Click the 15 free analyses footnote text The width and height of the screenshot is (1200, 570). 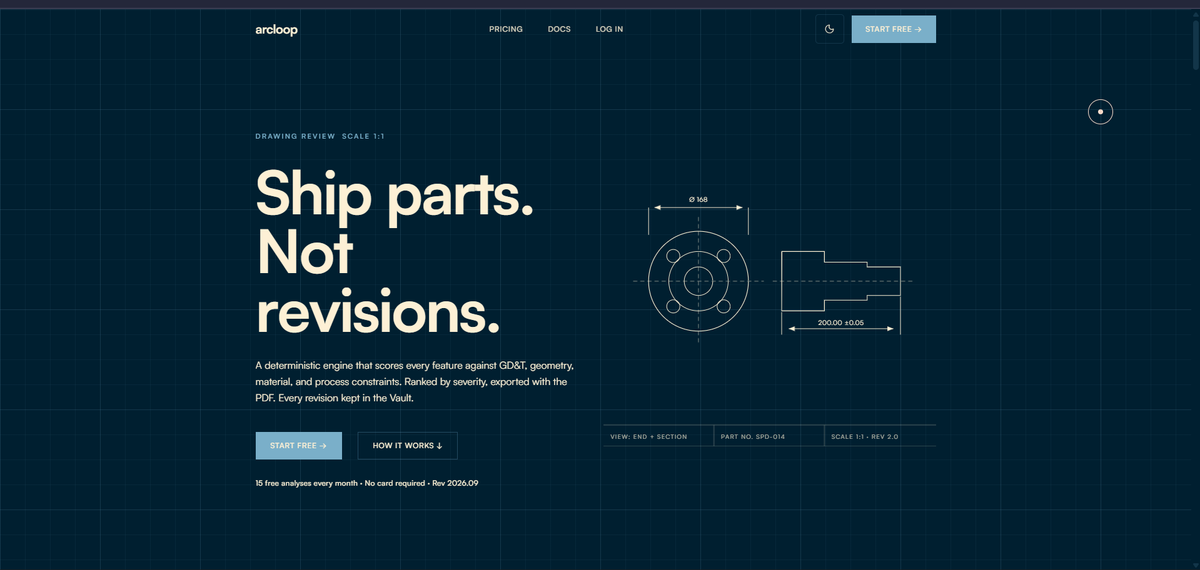click(367, 484)
